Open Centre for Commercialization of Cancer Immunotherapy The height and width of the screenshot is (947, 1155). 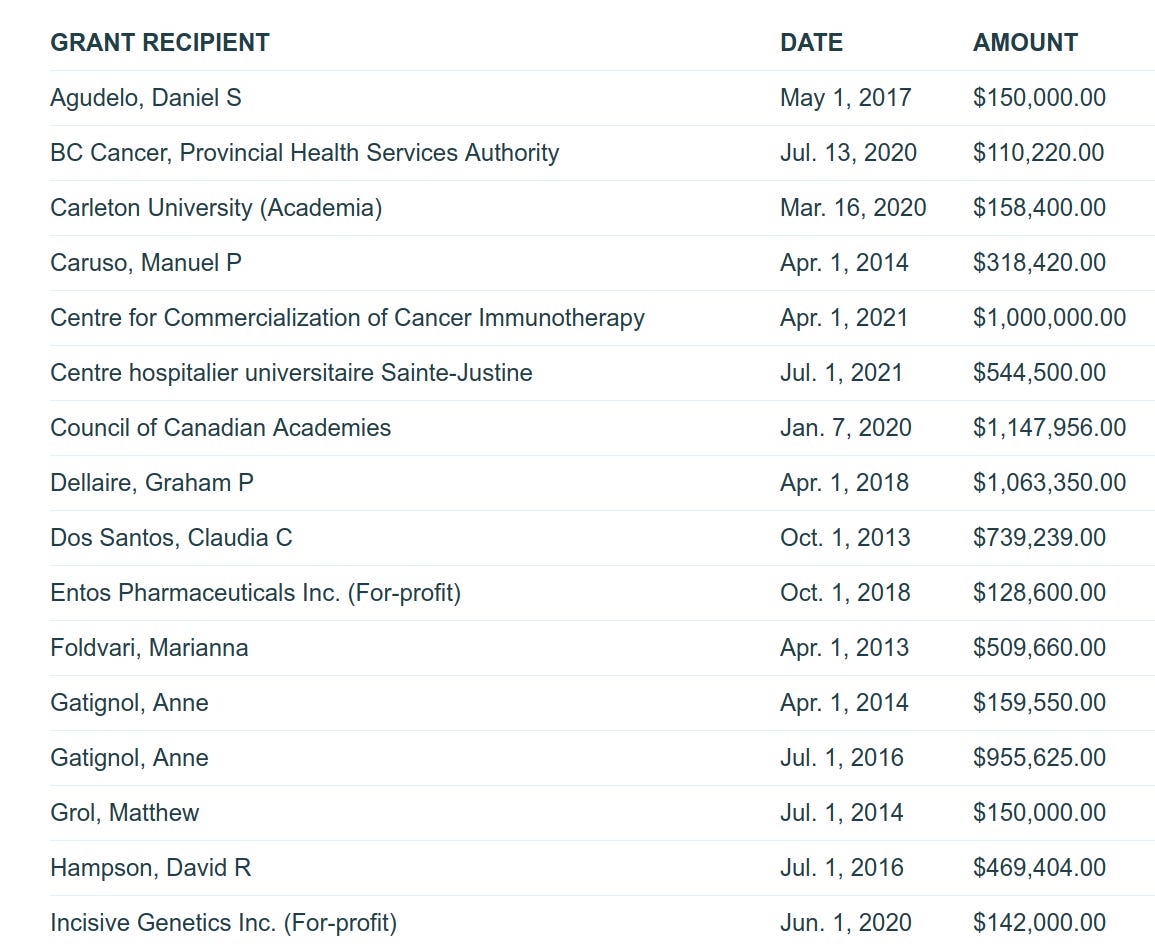click(347, 317)
